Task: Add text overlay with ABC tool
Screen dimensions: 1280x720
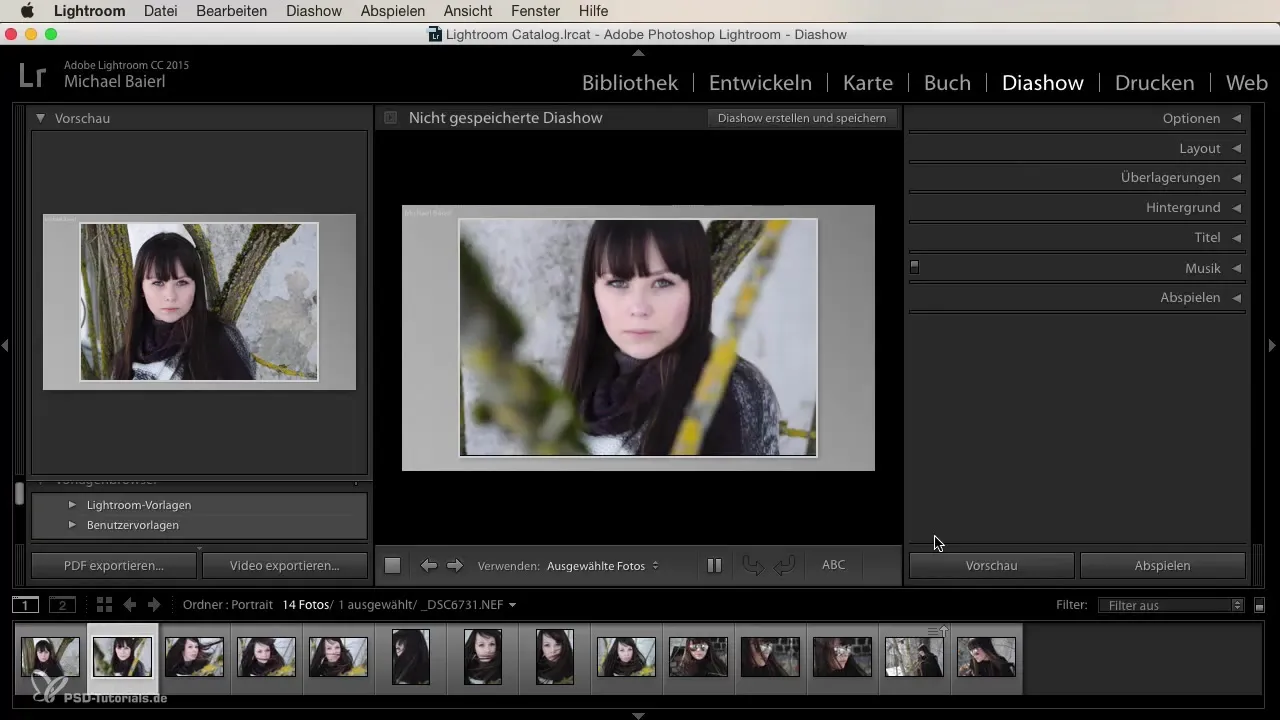Action: tap(833, 565)
